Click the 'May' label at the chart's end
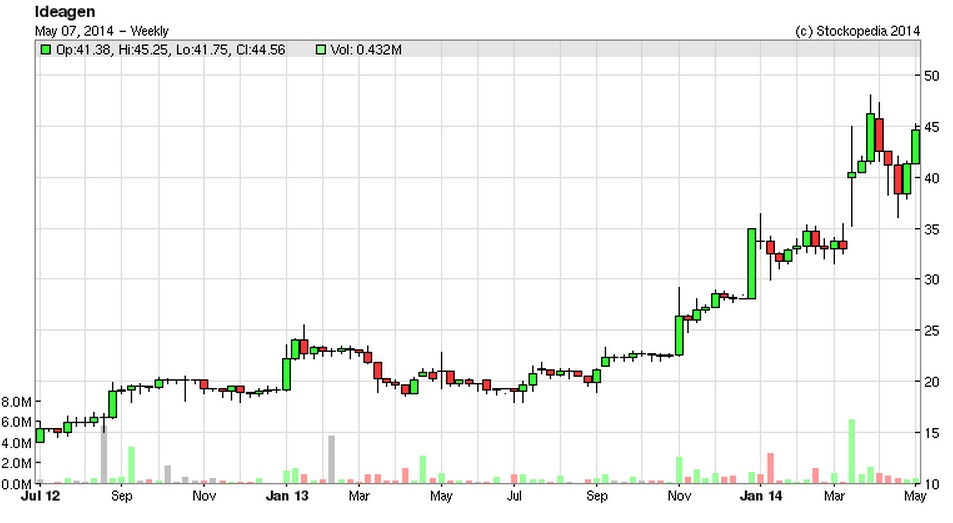 pyautogui.click(x=915, y=496)
